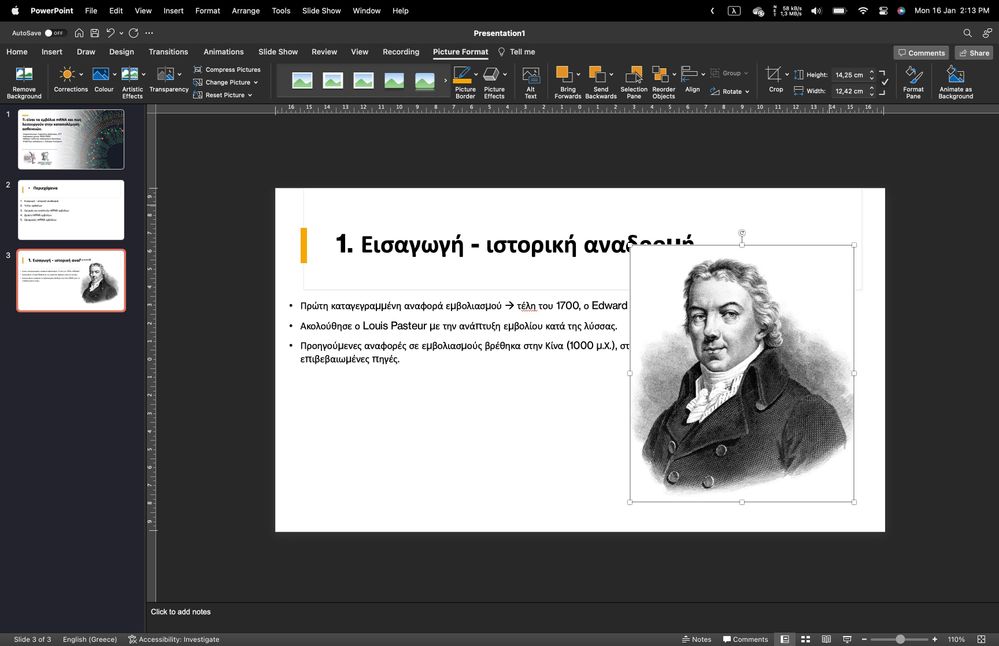Click the notes area 'Click to add notes'
The width and height of the screenshot is (999, 646).
[181, 612]
